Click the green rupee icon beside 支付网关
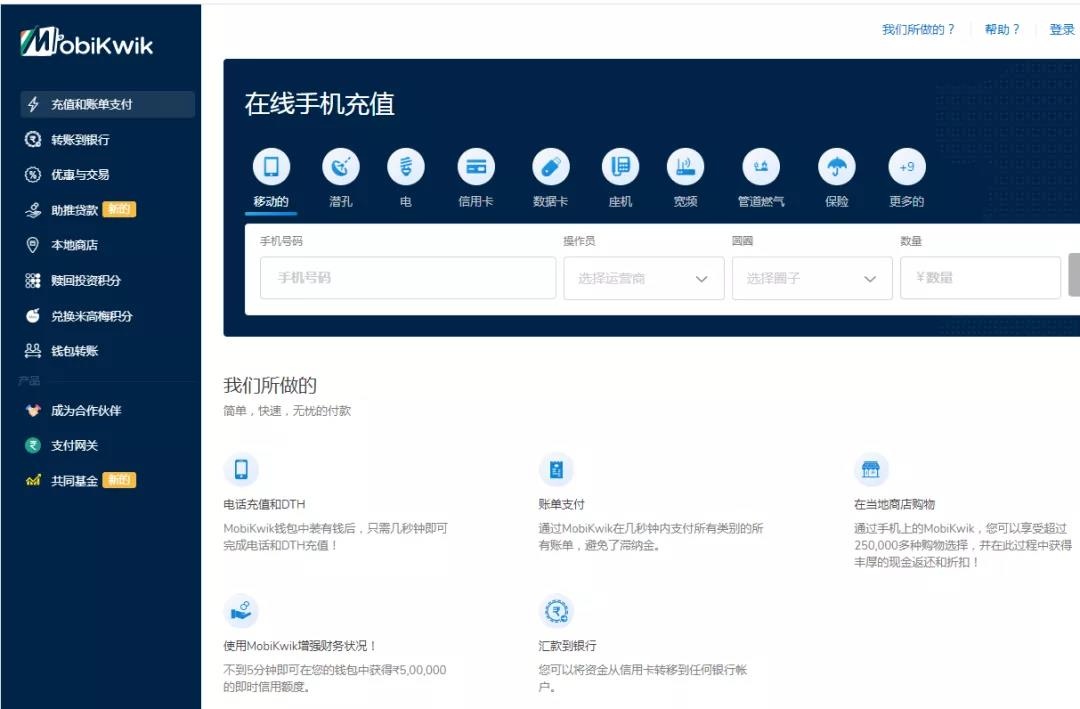1080x709 pixels. 33,445
